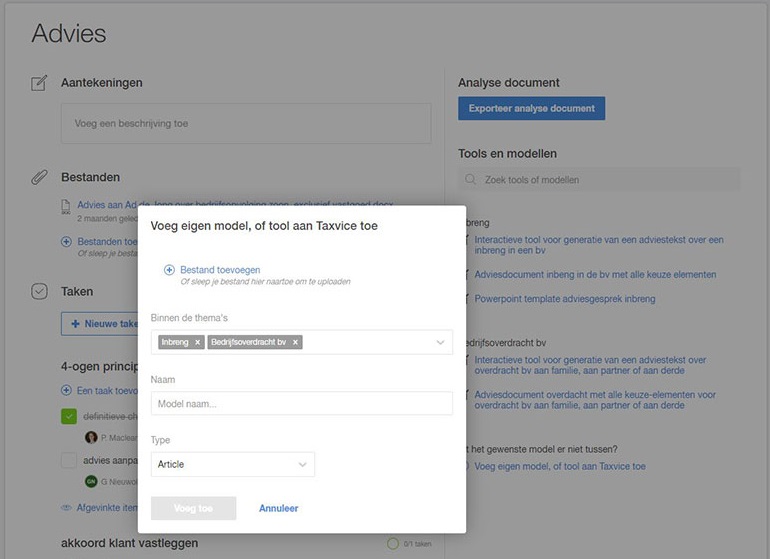Click the search magnifier icon in Tools en modellen
The image size is (770, 559).
click(x=470, y=179)
